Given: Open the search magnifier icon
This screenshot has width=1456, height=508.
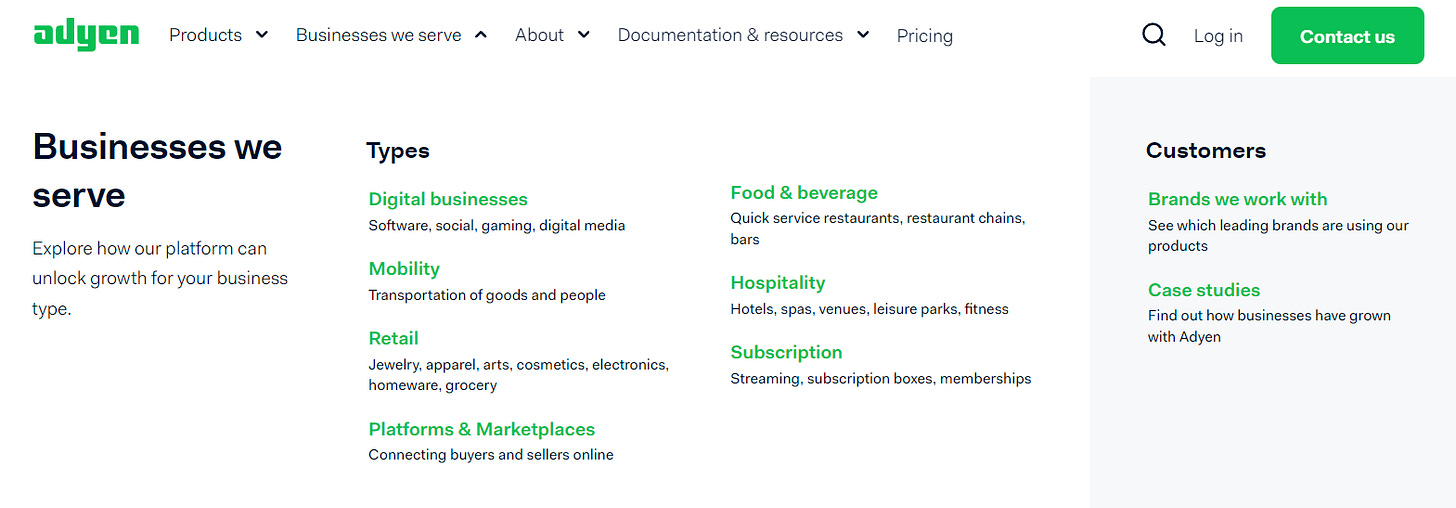Looking at the screenshot, I should pyautogui.click(x=1154, y=35).
